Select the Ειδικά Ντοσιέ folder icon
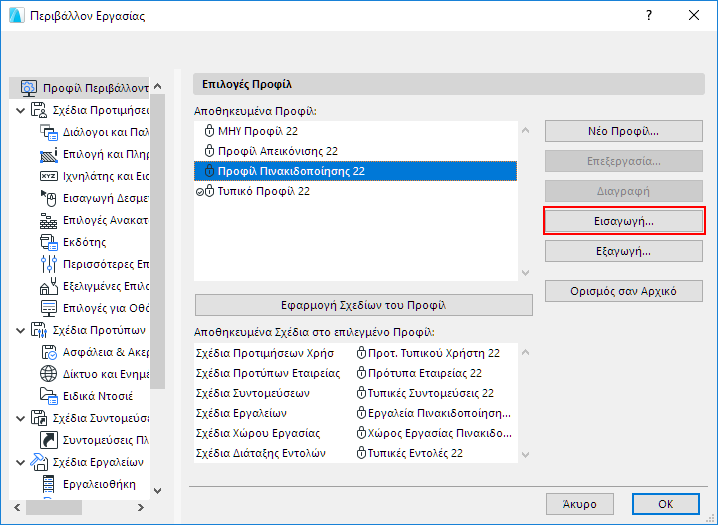Viewport: 718px width, 525px height. point(49,396)
